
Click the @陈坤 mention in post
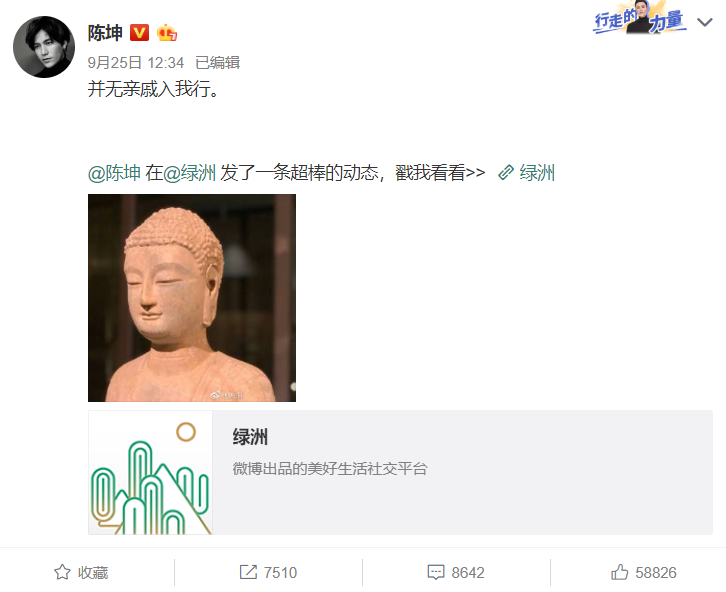coord(114,173)
